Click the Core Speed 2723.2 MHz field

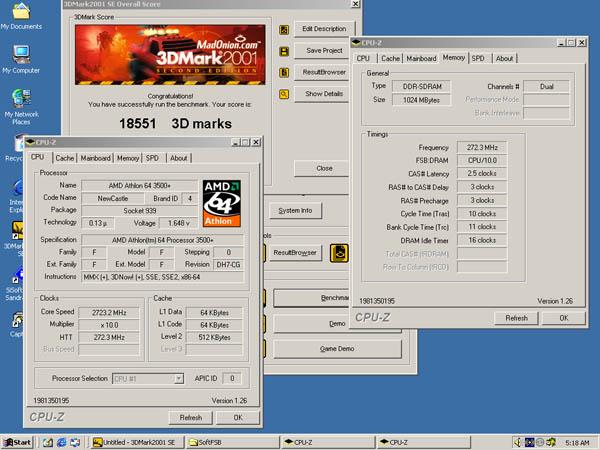(x=109, y=313)
